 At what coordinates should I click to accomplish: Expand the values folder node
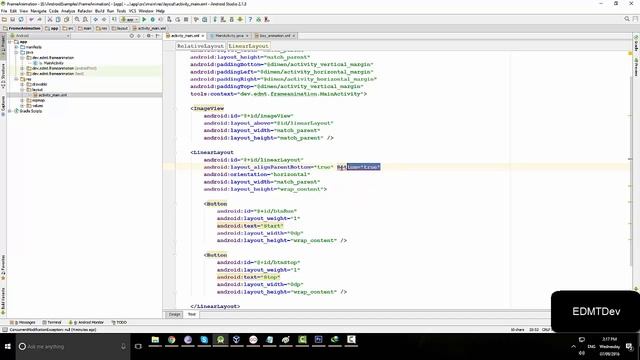point(22,105)
